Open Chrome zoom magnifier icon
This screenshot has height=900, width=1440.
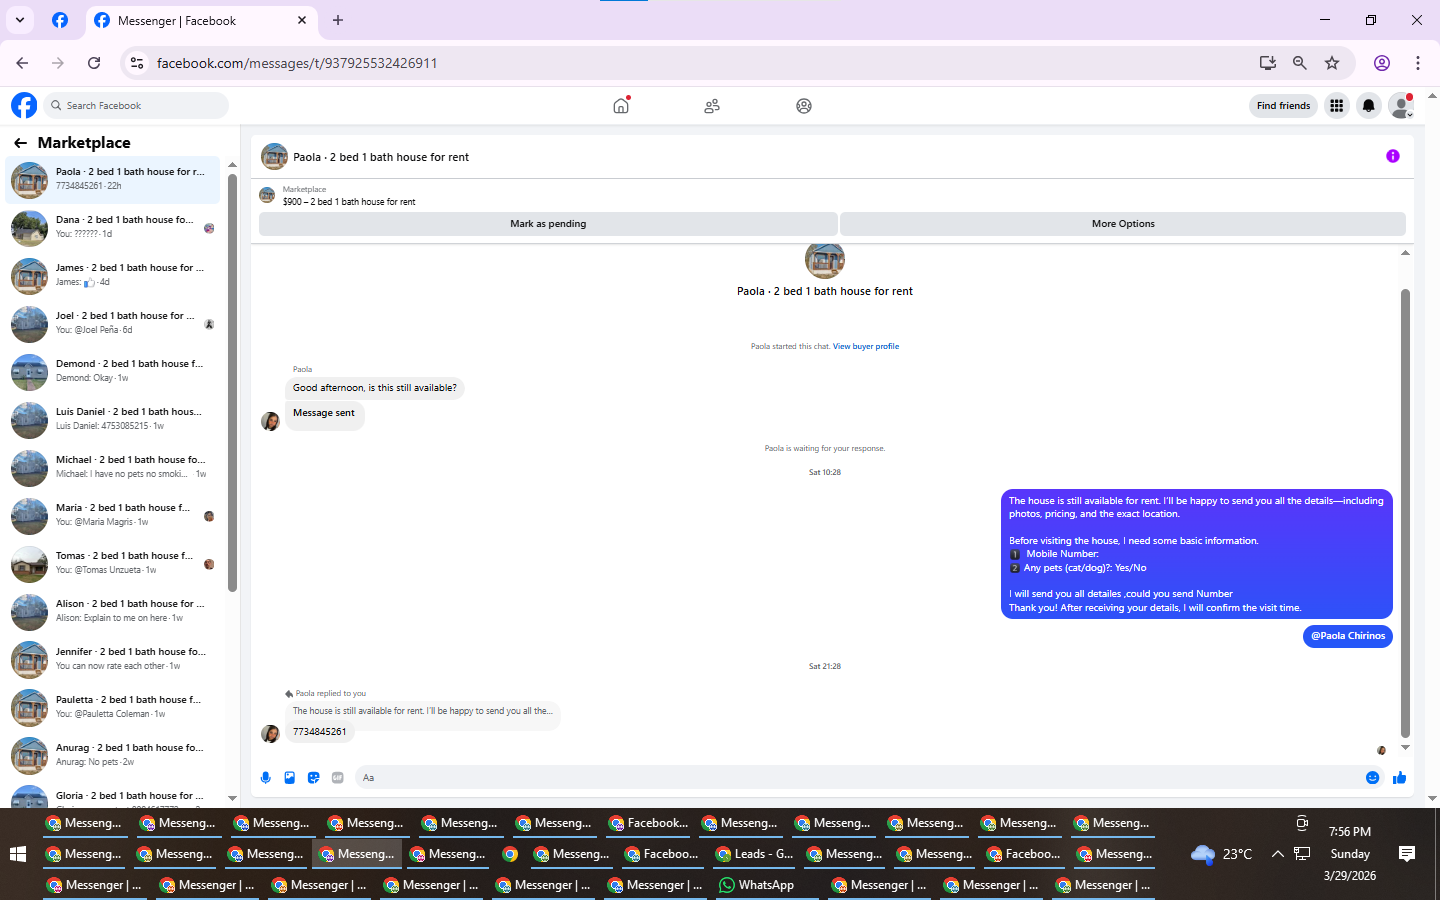tap(1300, 63)
